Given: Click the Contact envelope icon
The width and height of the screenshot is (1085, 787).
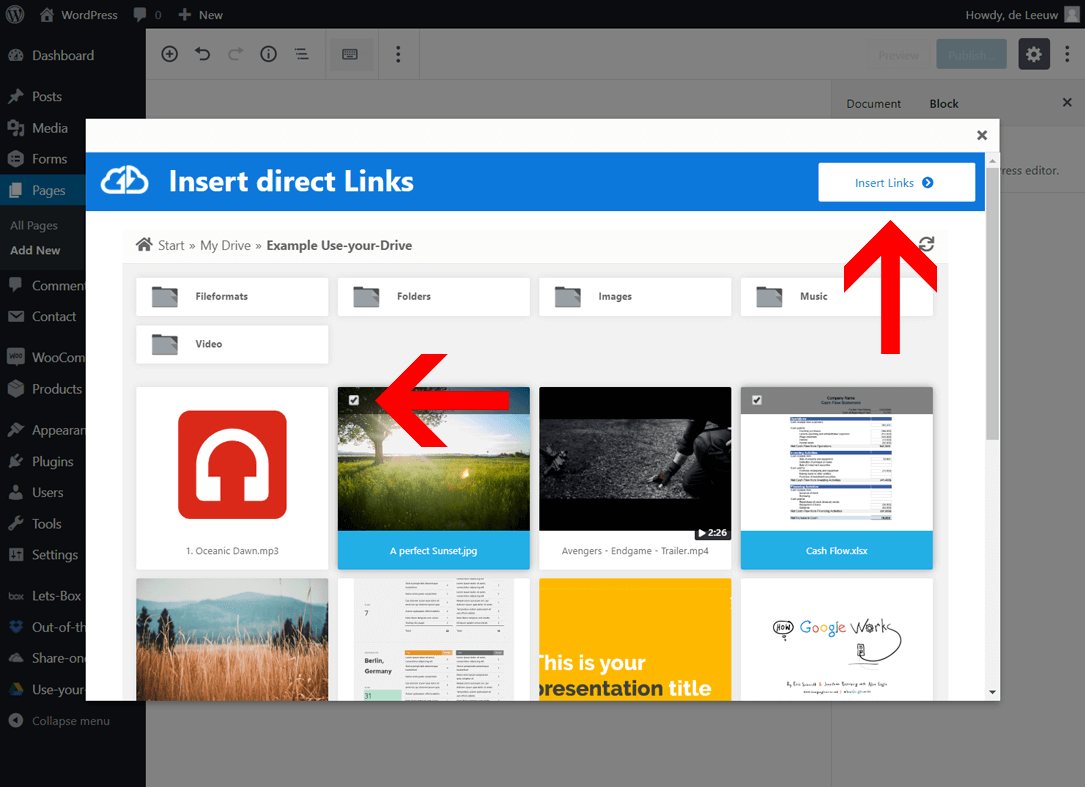Looking at the screenshot, I should [x=15, y=316].
